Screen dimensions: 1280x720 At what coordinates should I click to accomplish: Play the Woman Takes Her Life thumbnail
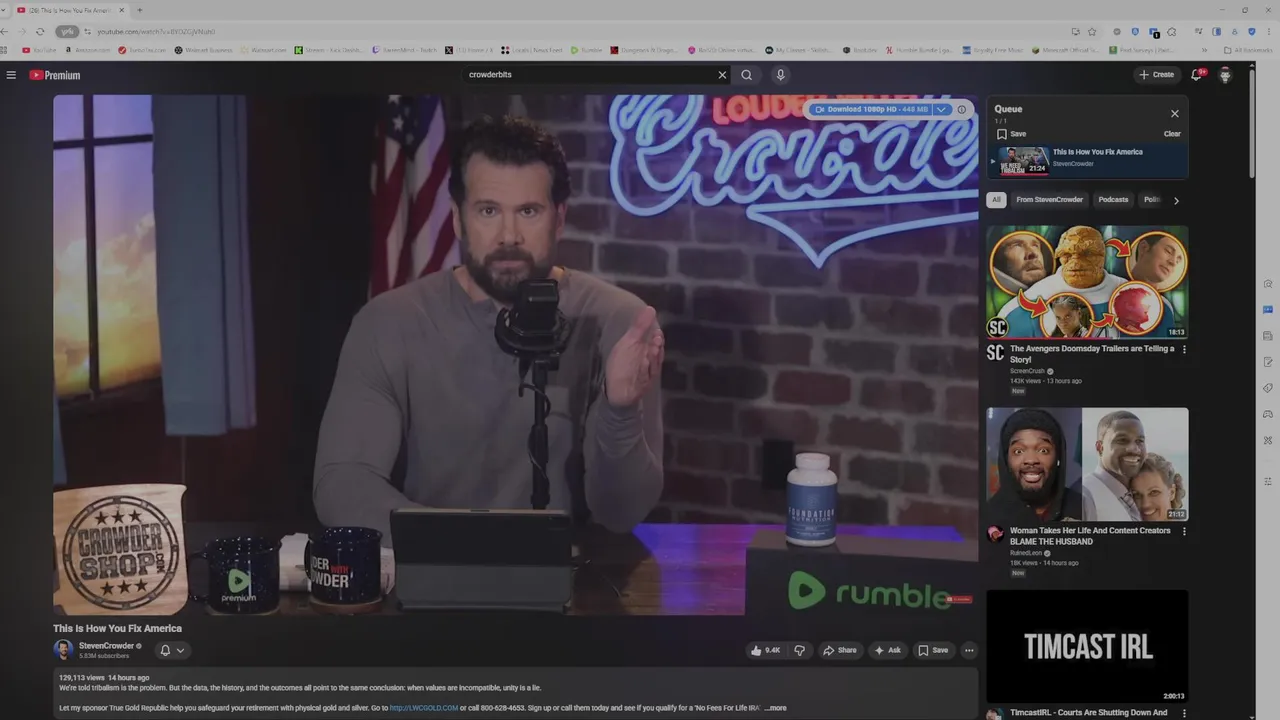(1087, 464)
